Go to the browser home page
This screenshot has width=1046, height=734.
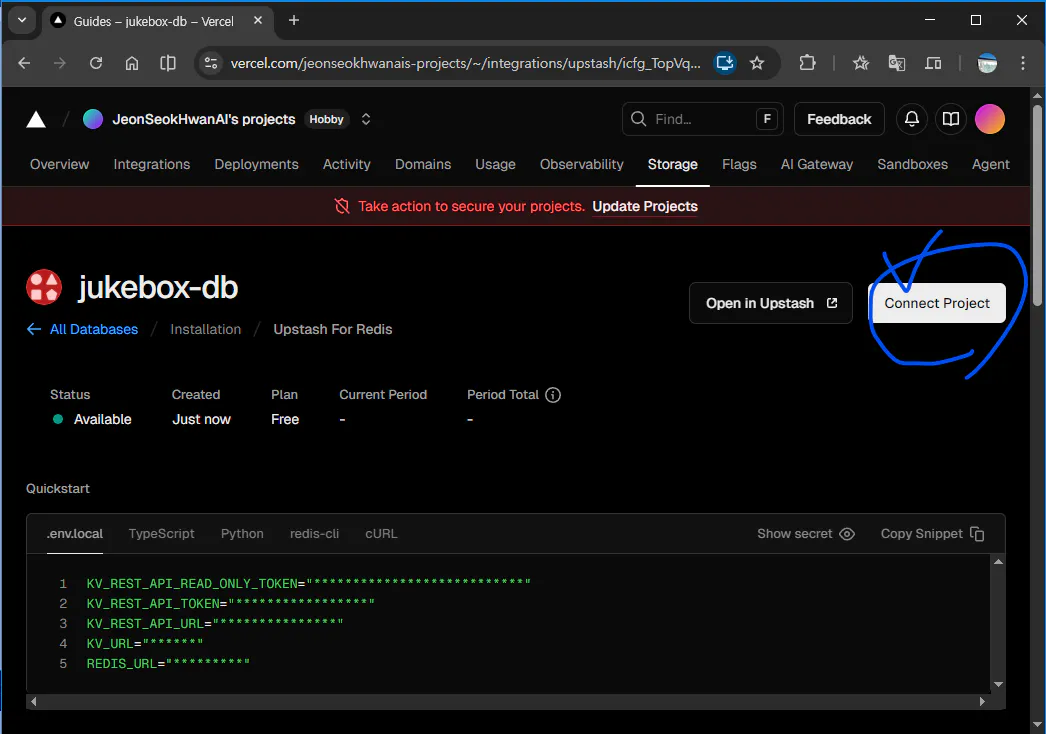tap(132, 63)
